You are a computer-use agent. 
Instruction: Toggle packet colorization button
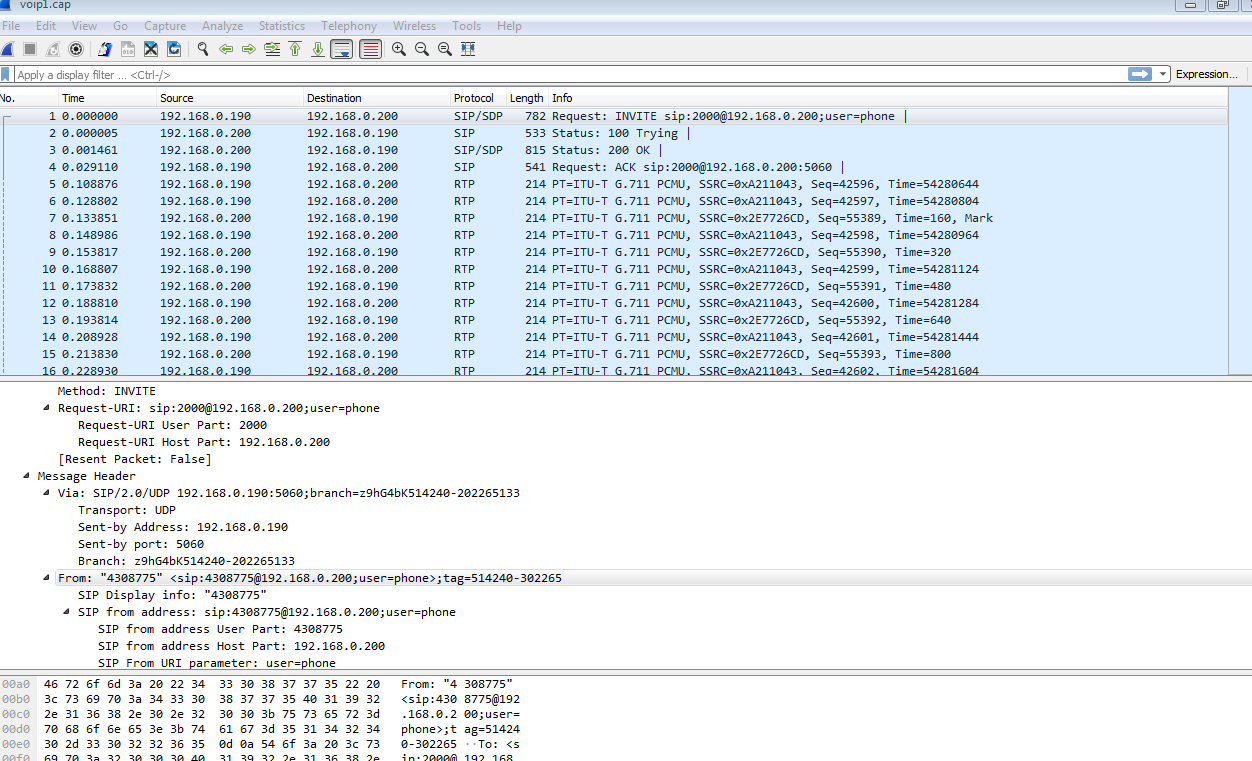click(370, 49)
